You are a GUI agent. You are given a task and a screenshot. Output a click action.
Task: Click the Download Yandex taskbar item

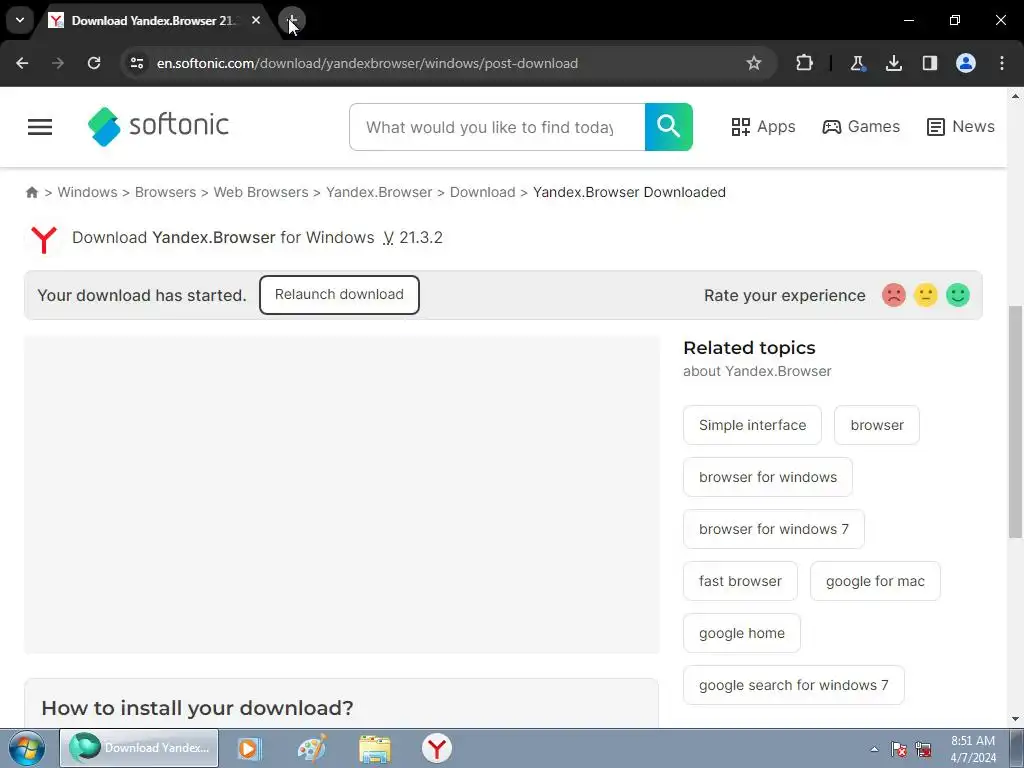point(139,748)
